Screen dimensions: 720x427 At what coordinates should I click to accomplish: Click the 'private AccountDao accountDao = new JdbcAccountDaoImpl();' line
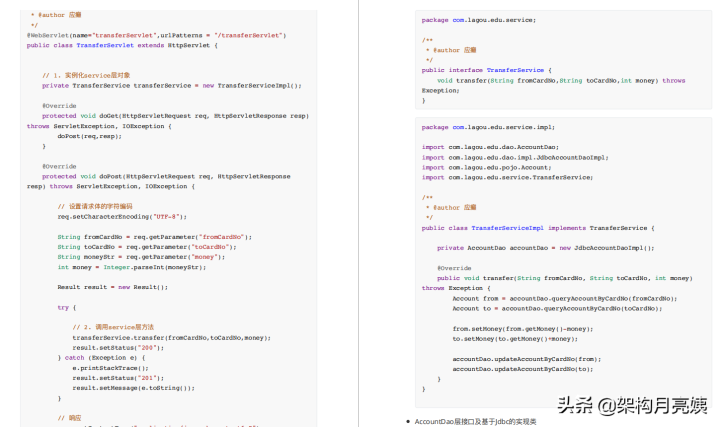pos(546,248)
